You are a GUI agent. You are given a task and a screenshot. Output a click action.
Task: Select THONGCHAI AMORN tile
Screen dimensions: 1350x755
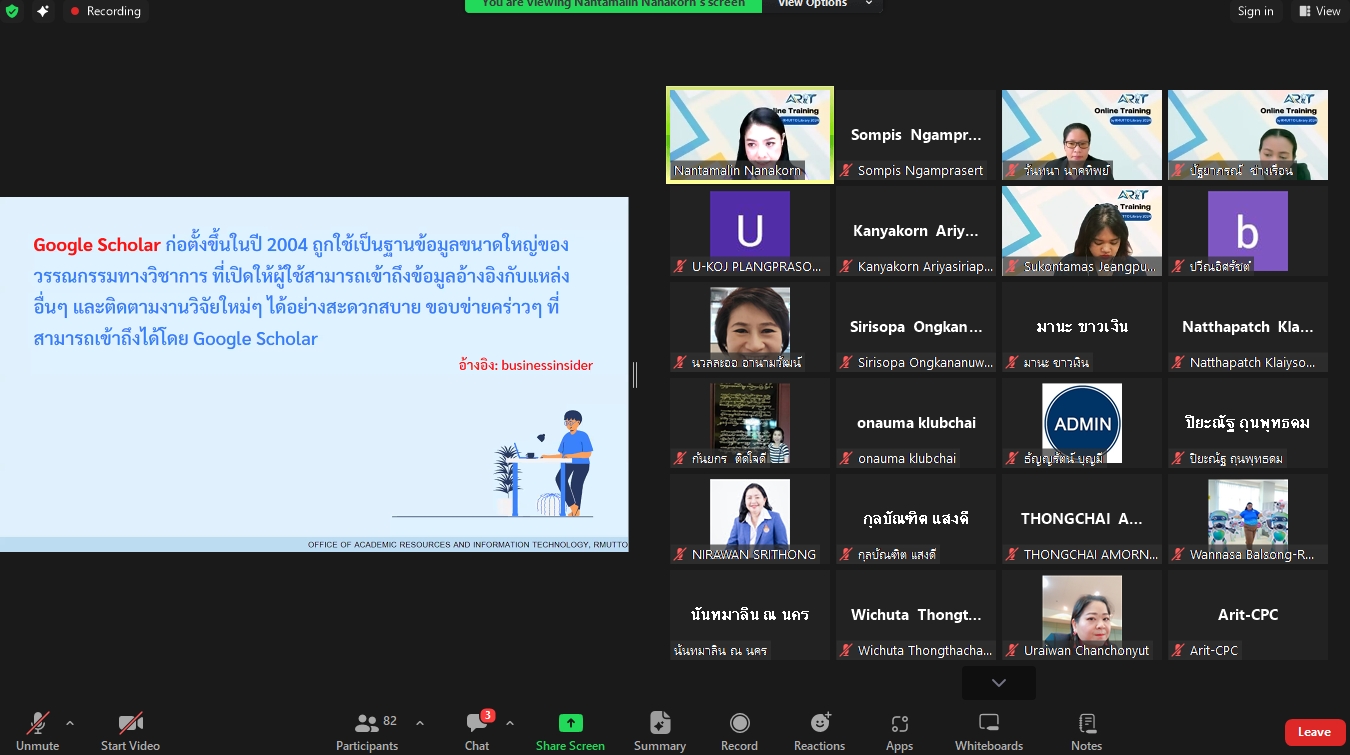coord(1082,519)
